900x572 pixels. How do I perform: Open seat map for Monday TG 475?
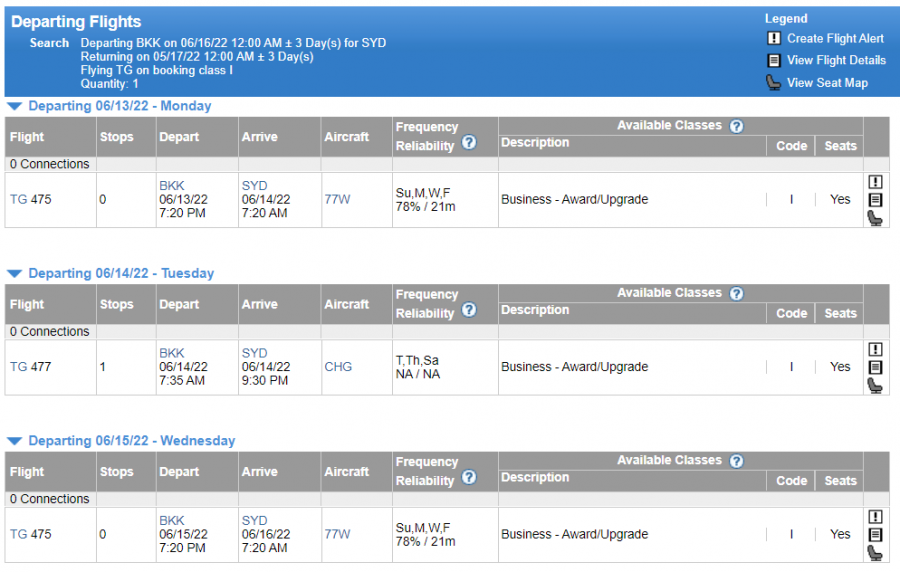coord(875,218)
